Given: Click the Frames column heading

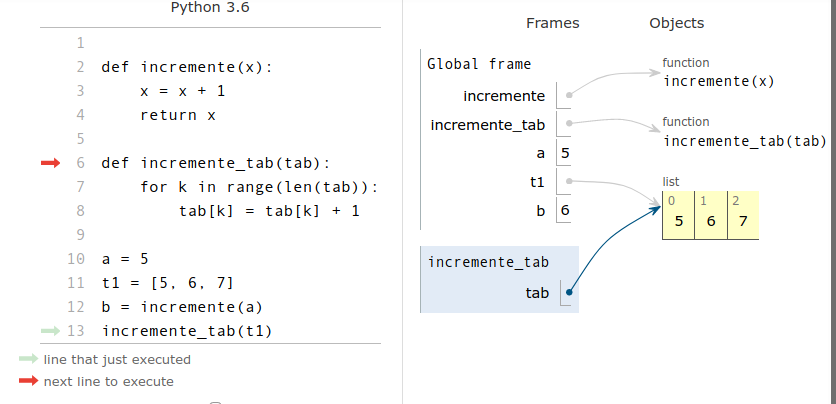Looking at the screenshot, I should coord(552,23).
